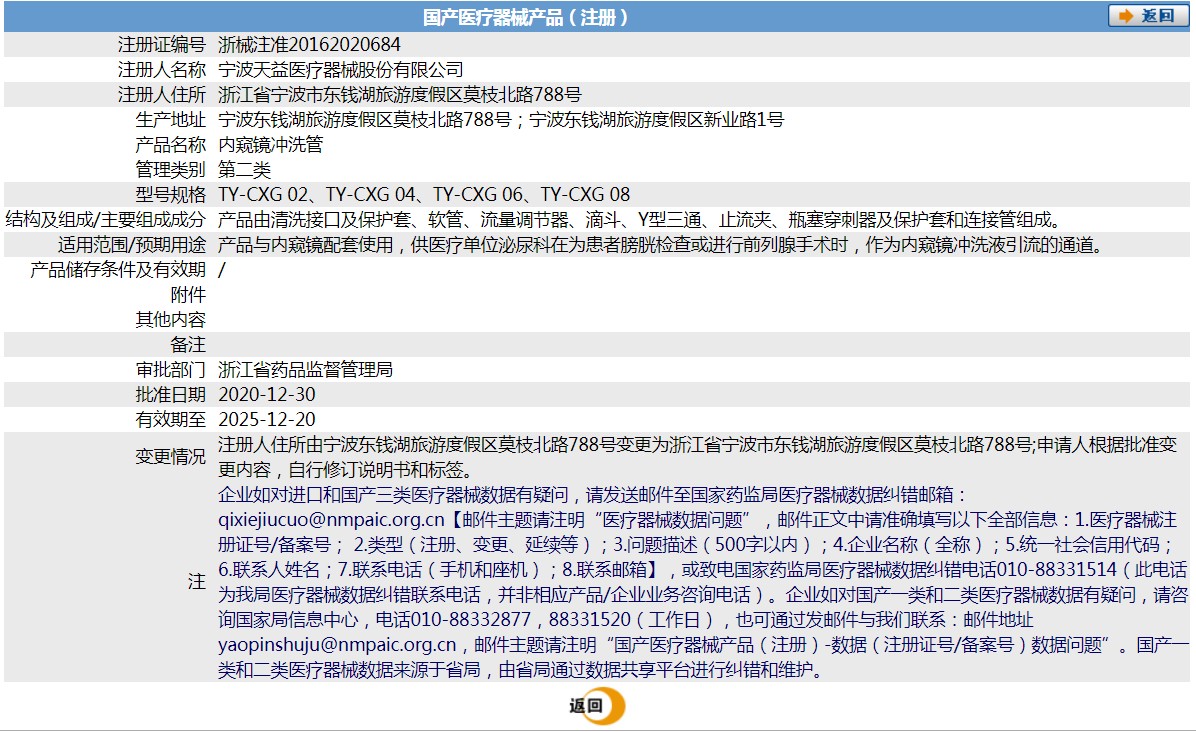Select the product structure description text
Screen dimensions: 1196x732
click(x=641, y=220)
